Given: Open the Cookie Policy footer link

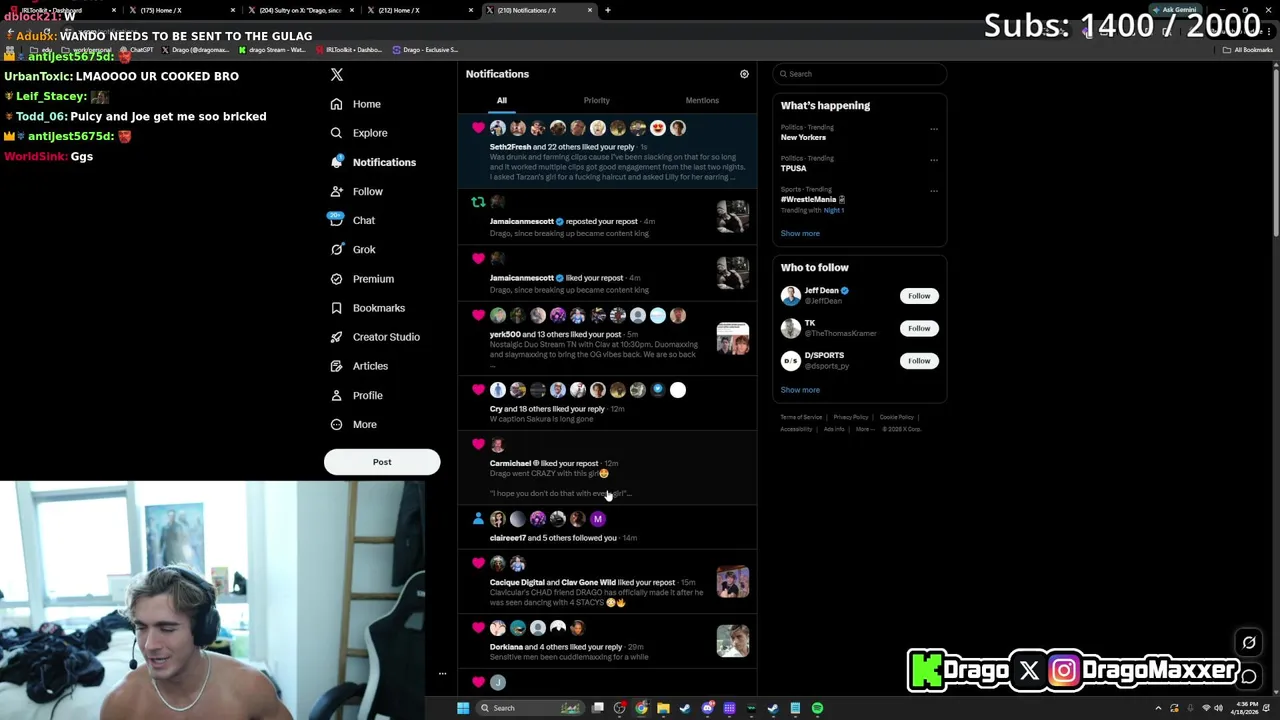Looking at the screenshot, I should 897,417.
